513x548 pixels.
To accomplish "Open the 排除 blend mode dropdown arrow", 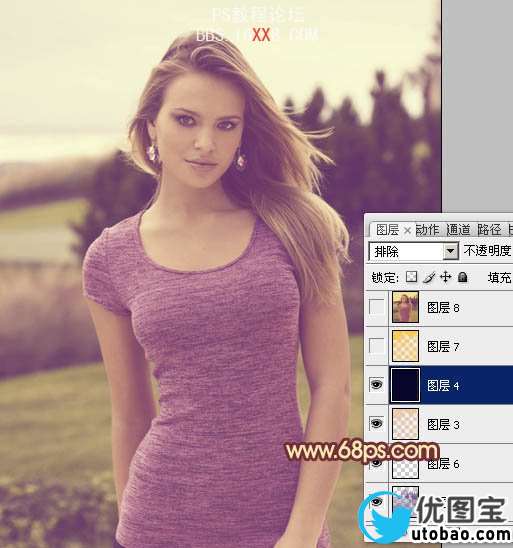I will pyautogui.click(x=450, y=251).
